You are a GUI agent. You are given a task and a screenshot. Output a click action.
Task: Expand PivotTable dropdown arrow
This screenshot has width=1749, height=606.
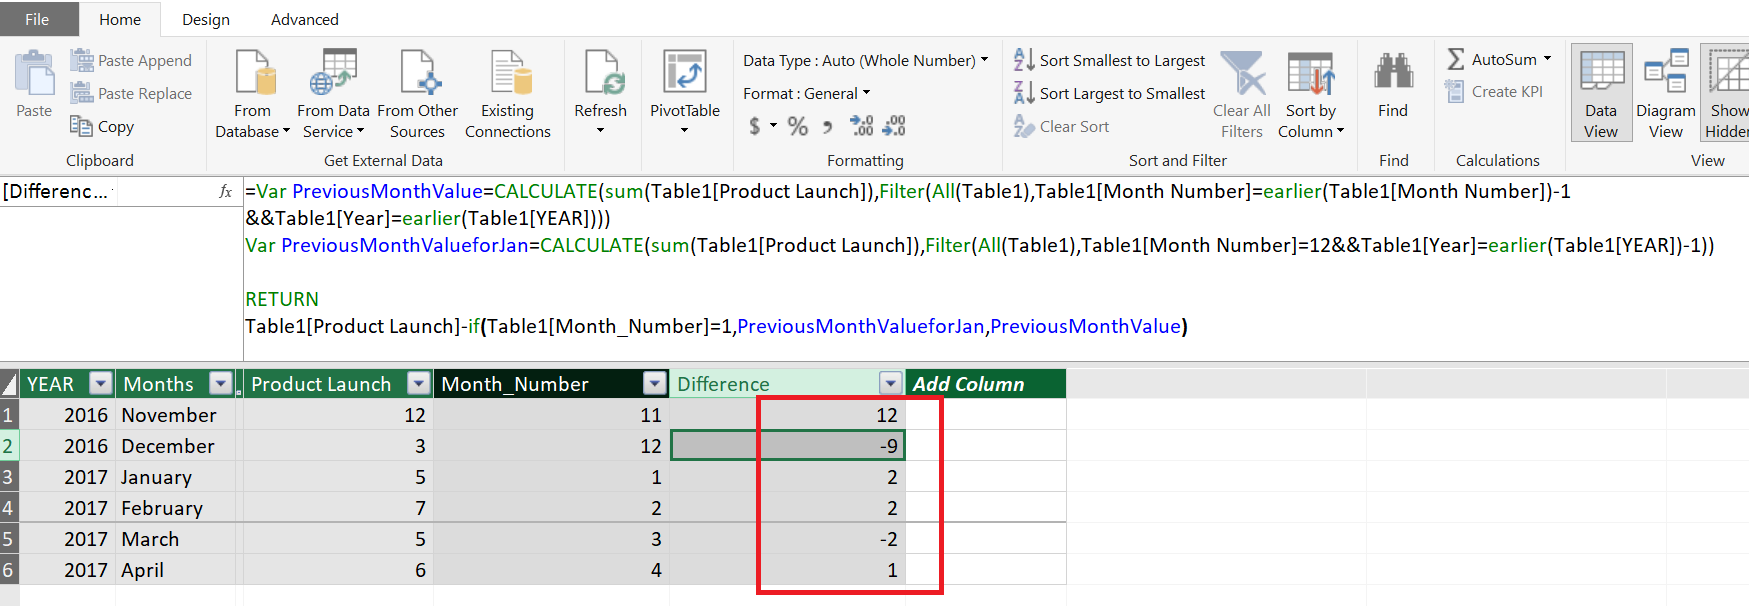[685, 131]
